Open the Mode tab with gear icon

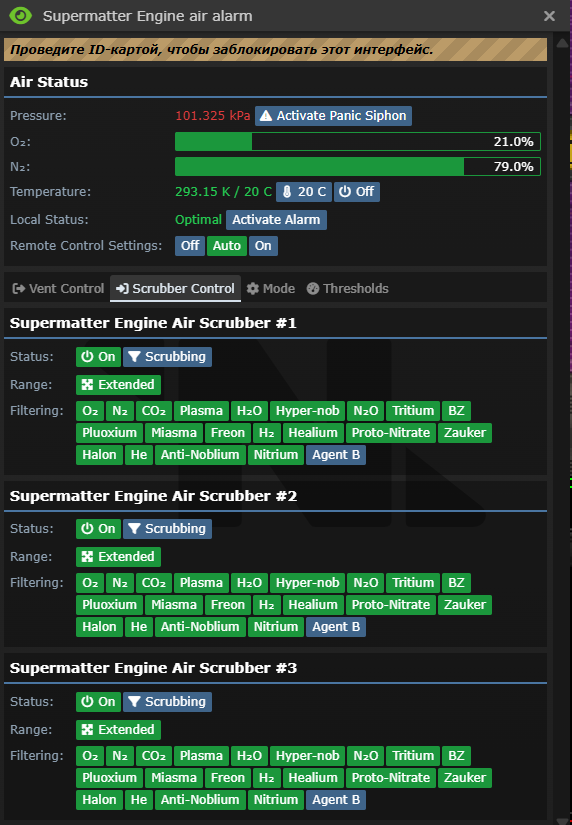coord(270,288)
